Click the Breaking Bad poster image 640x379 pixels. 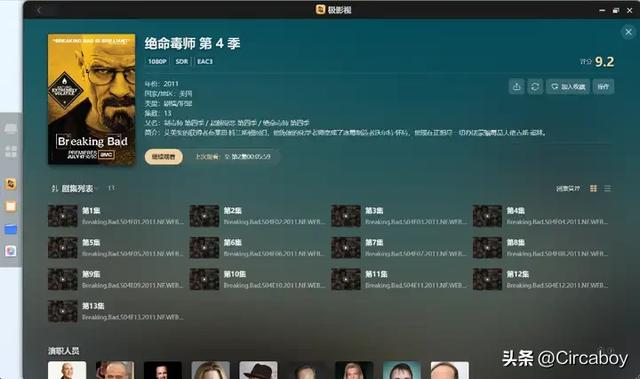tap(91, 99)
